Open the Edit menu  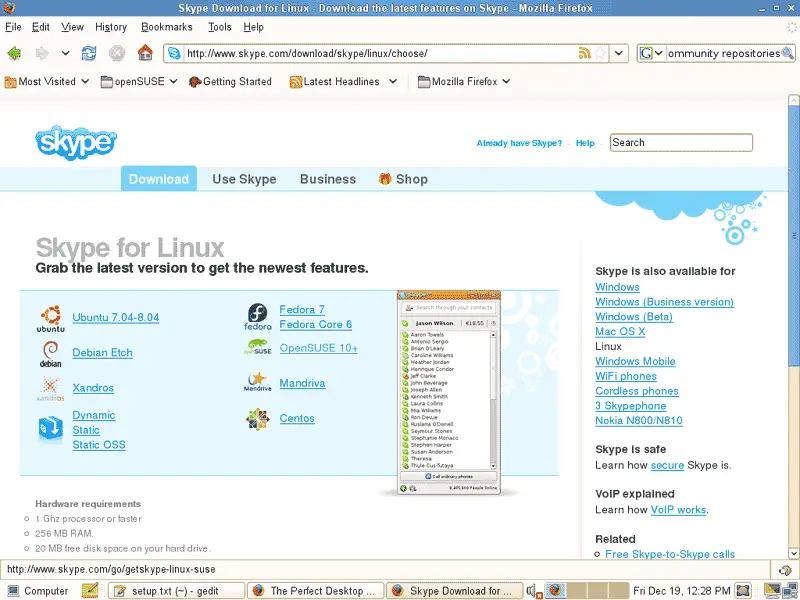click(41, 27)
